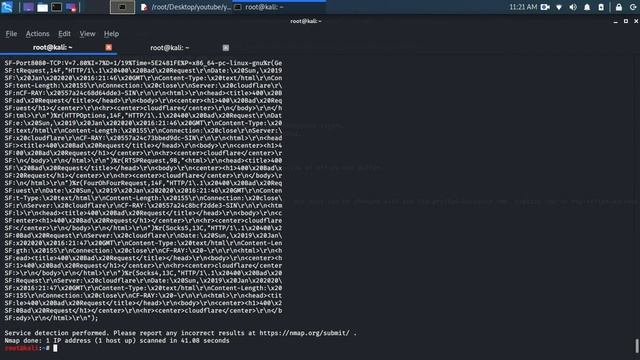
Task: Click the 'SF:ody>\r\n</html>' last output line
Action: 51,318
